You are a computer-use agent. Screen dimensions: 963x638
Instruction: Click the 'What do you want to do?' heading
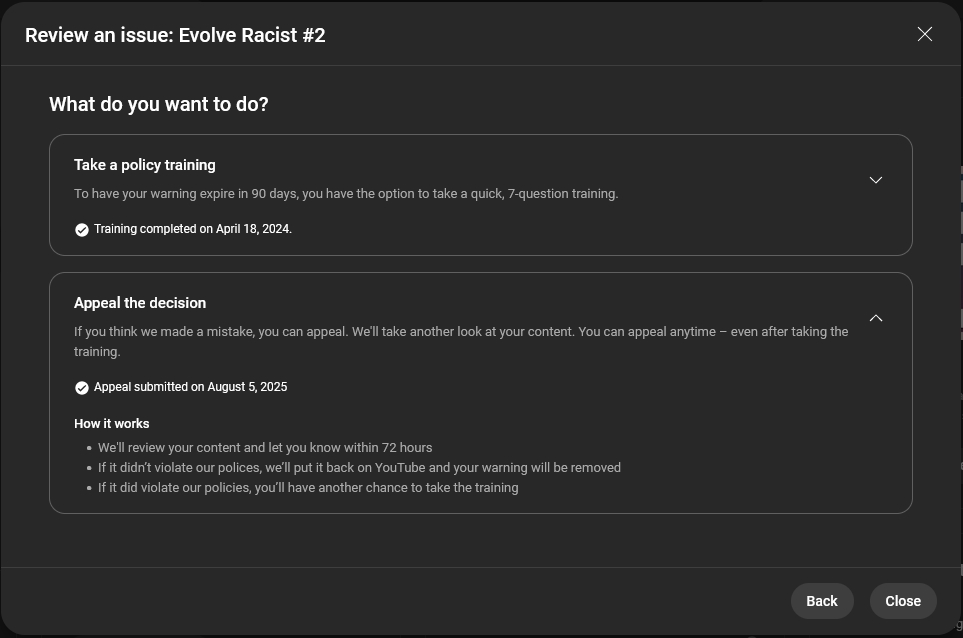click(159, 104)
